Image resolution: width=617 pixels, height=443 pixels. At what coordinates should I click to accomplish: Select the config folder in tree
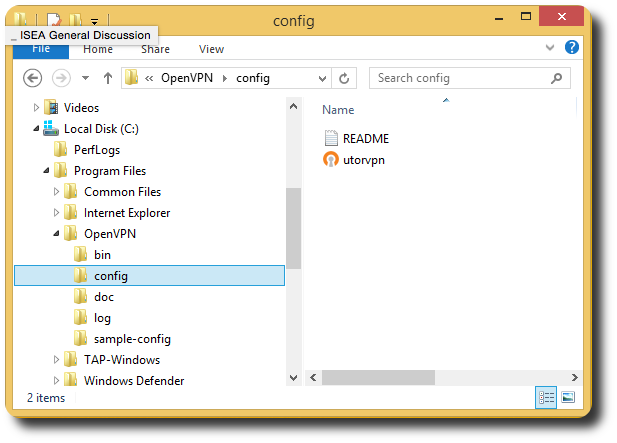tap(150, 275)
